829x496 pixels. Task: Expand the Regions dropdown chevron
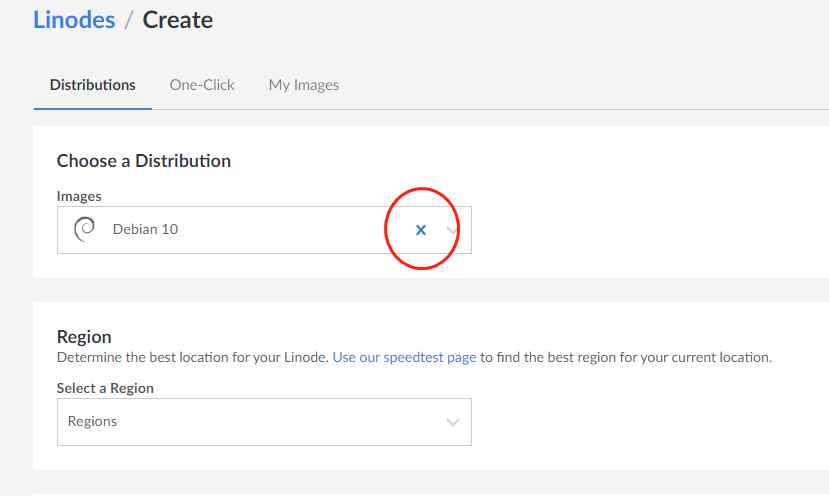(453, 422)
